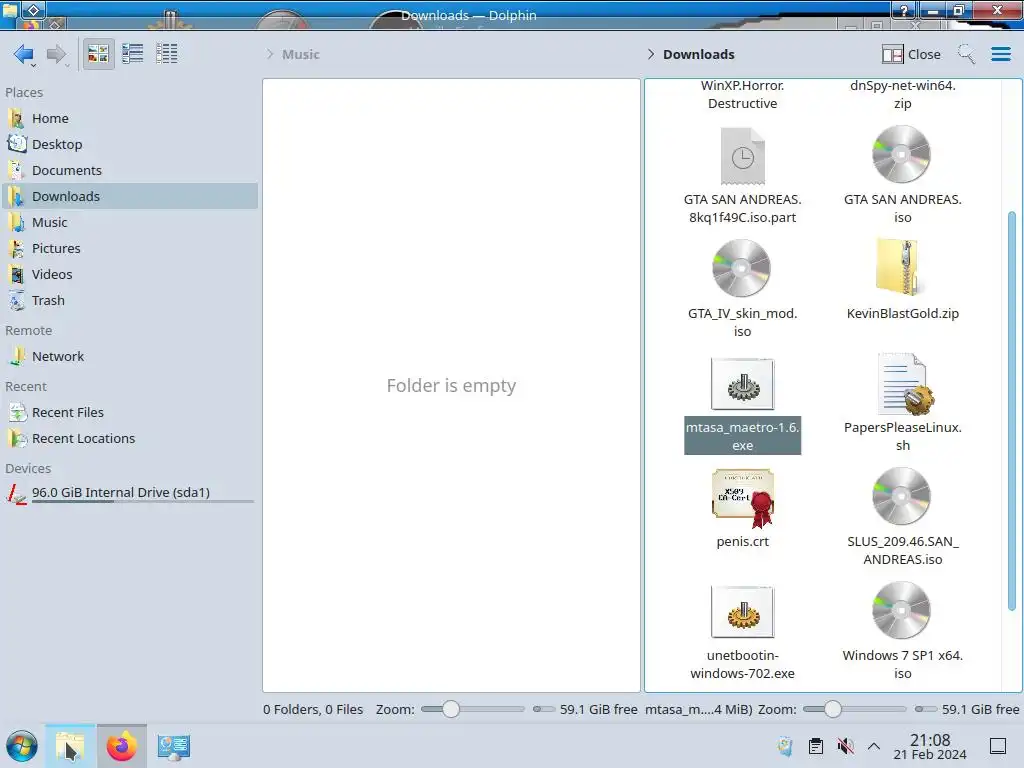Go back with the blue arrow
This screenshot has height=768, width=1024.
point(24,54)
